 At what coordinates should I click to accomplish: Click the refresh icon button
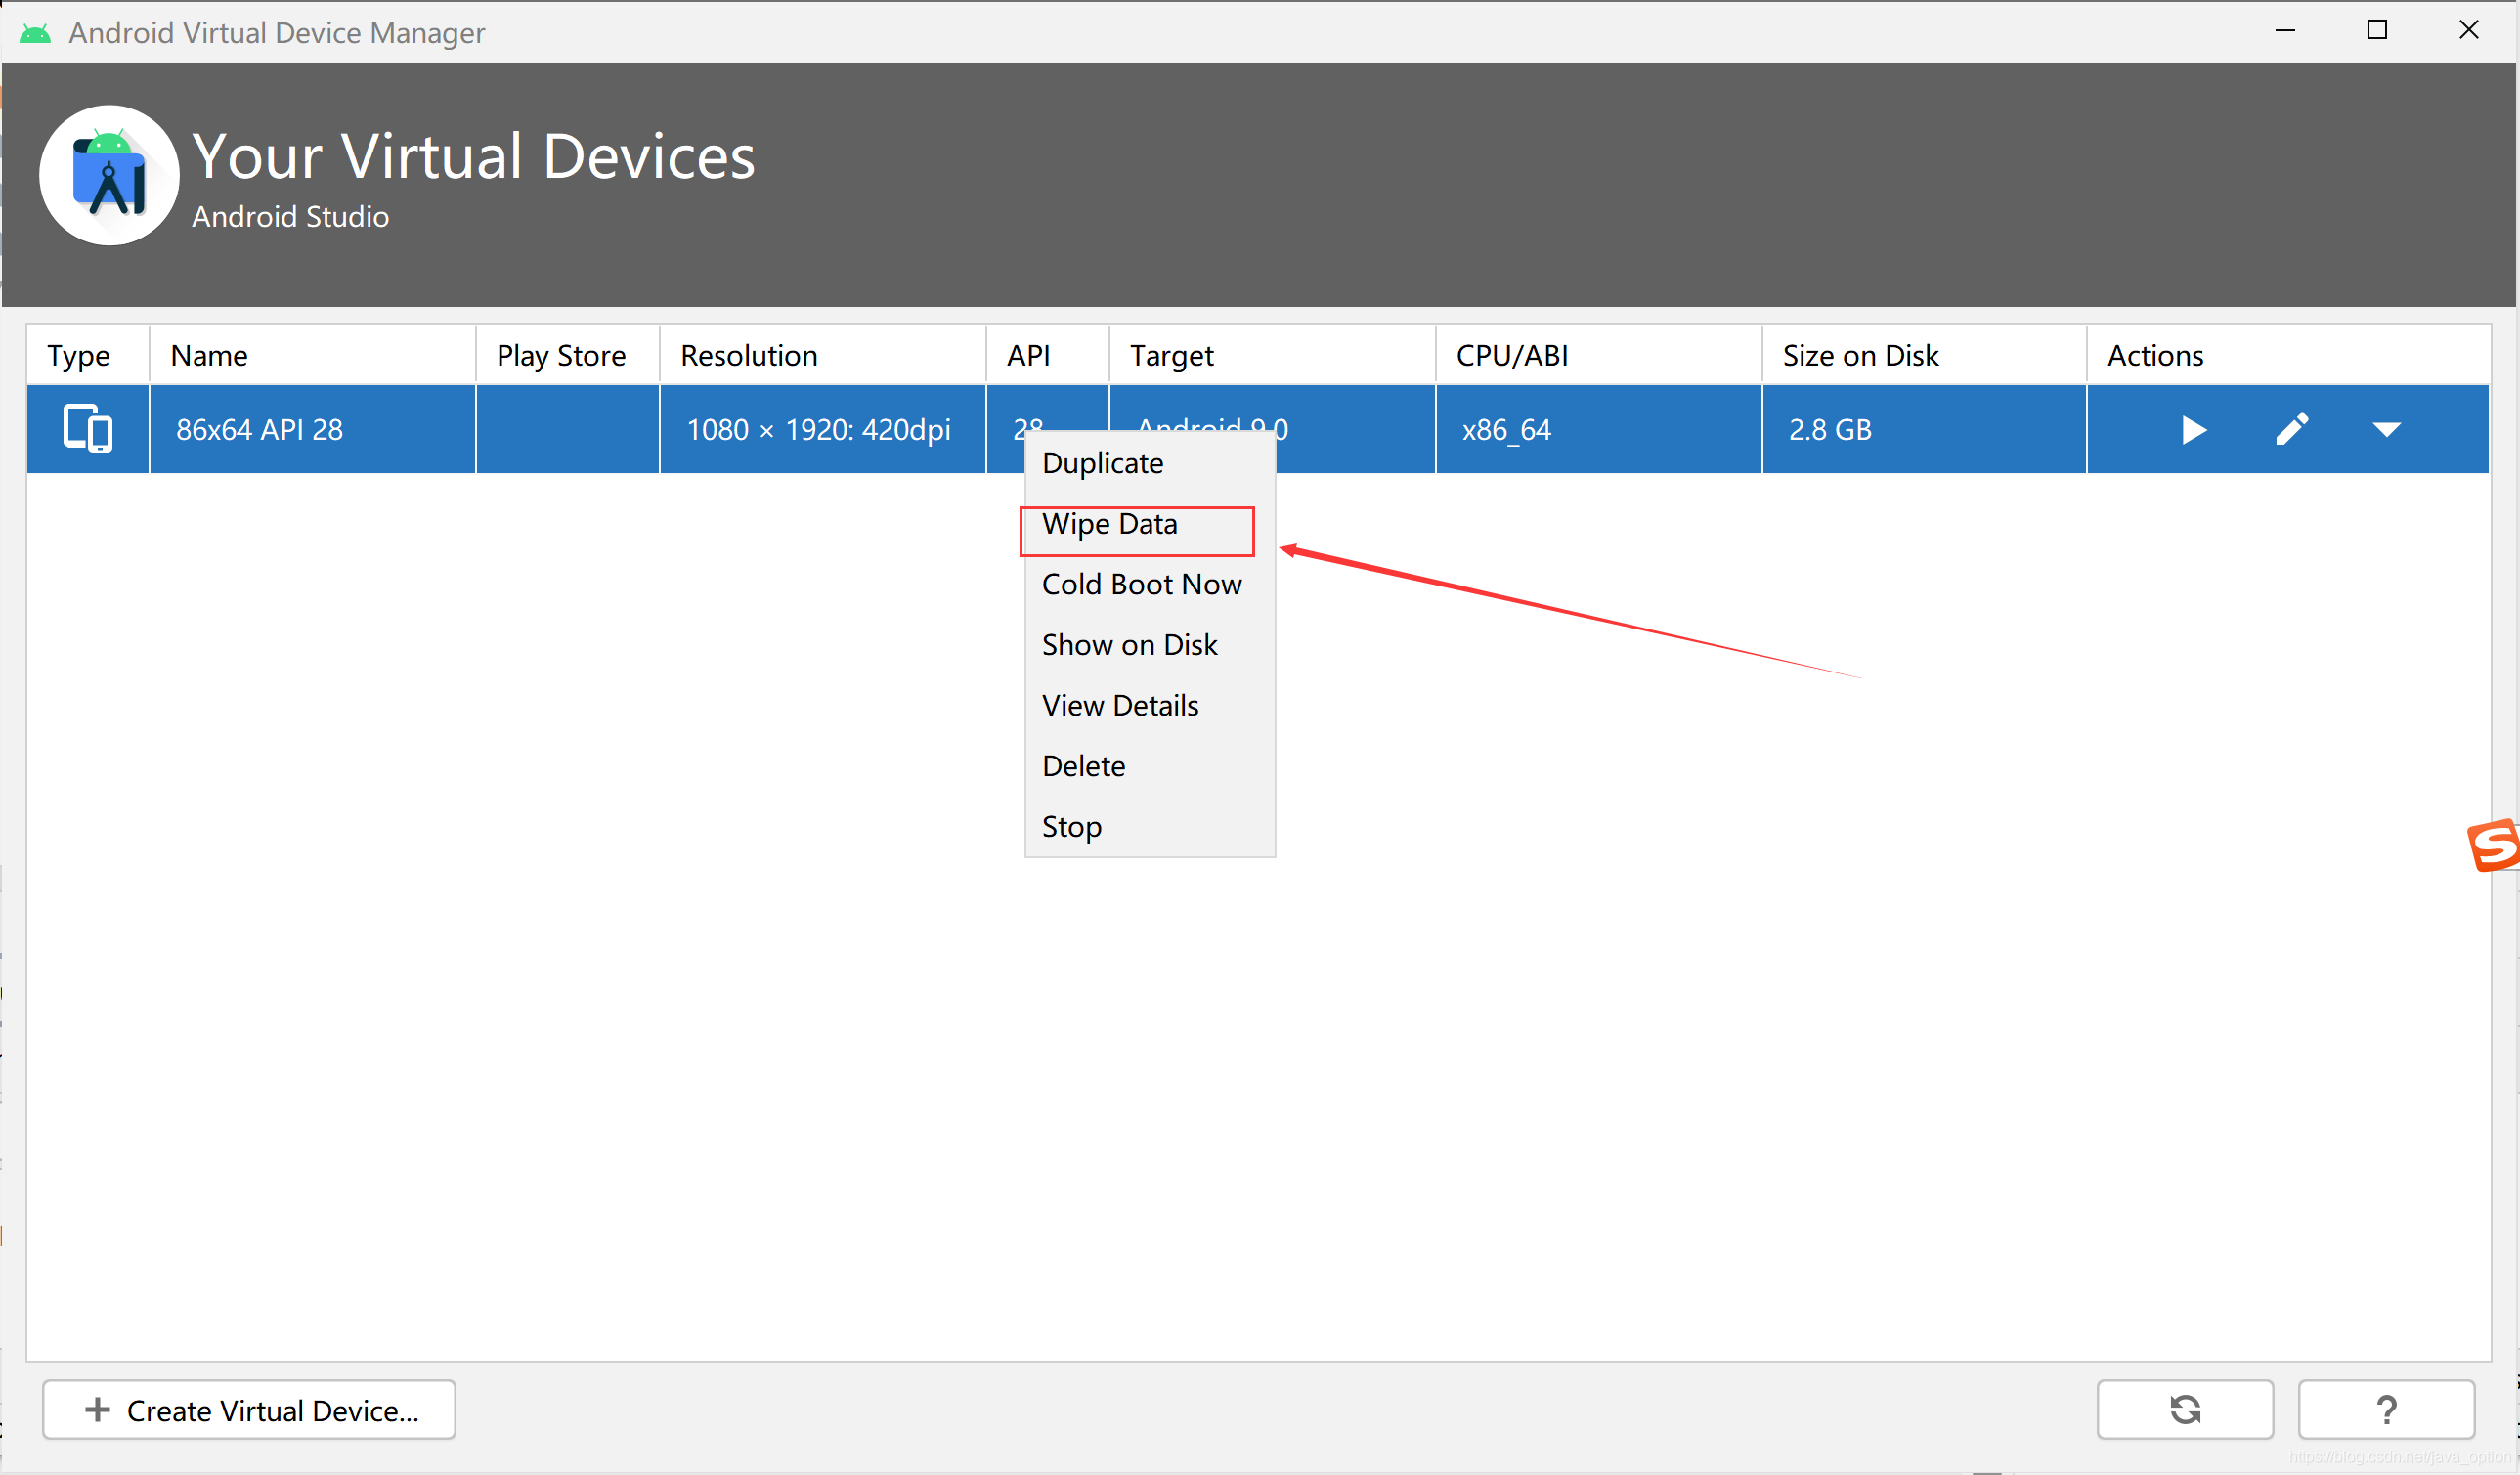click(x=2184, y=1409)
